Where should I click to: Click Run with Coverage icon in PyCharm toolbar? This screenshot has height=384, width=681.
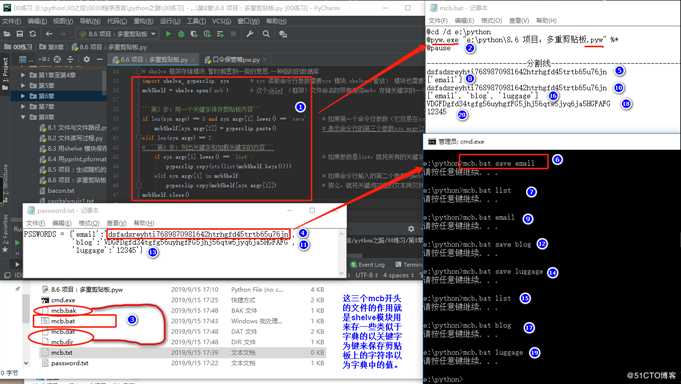coord(194,34)
